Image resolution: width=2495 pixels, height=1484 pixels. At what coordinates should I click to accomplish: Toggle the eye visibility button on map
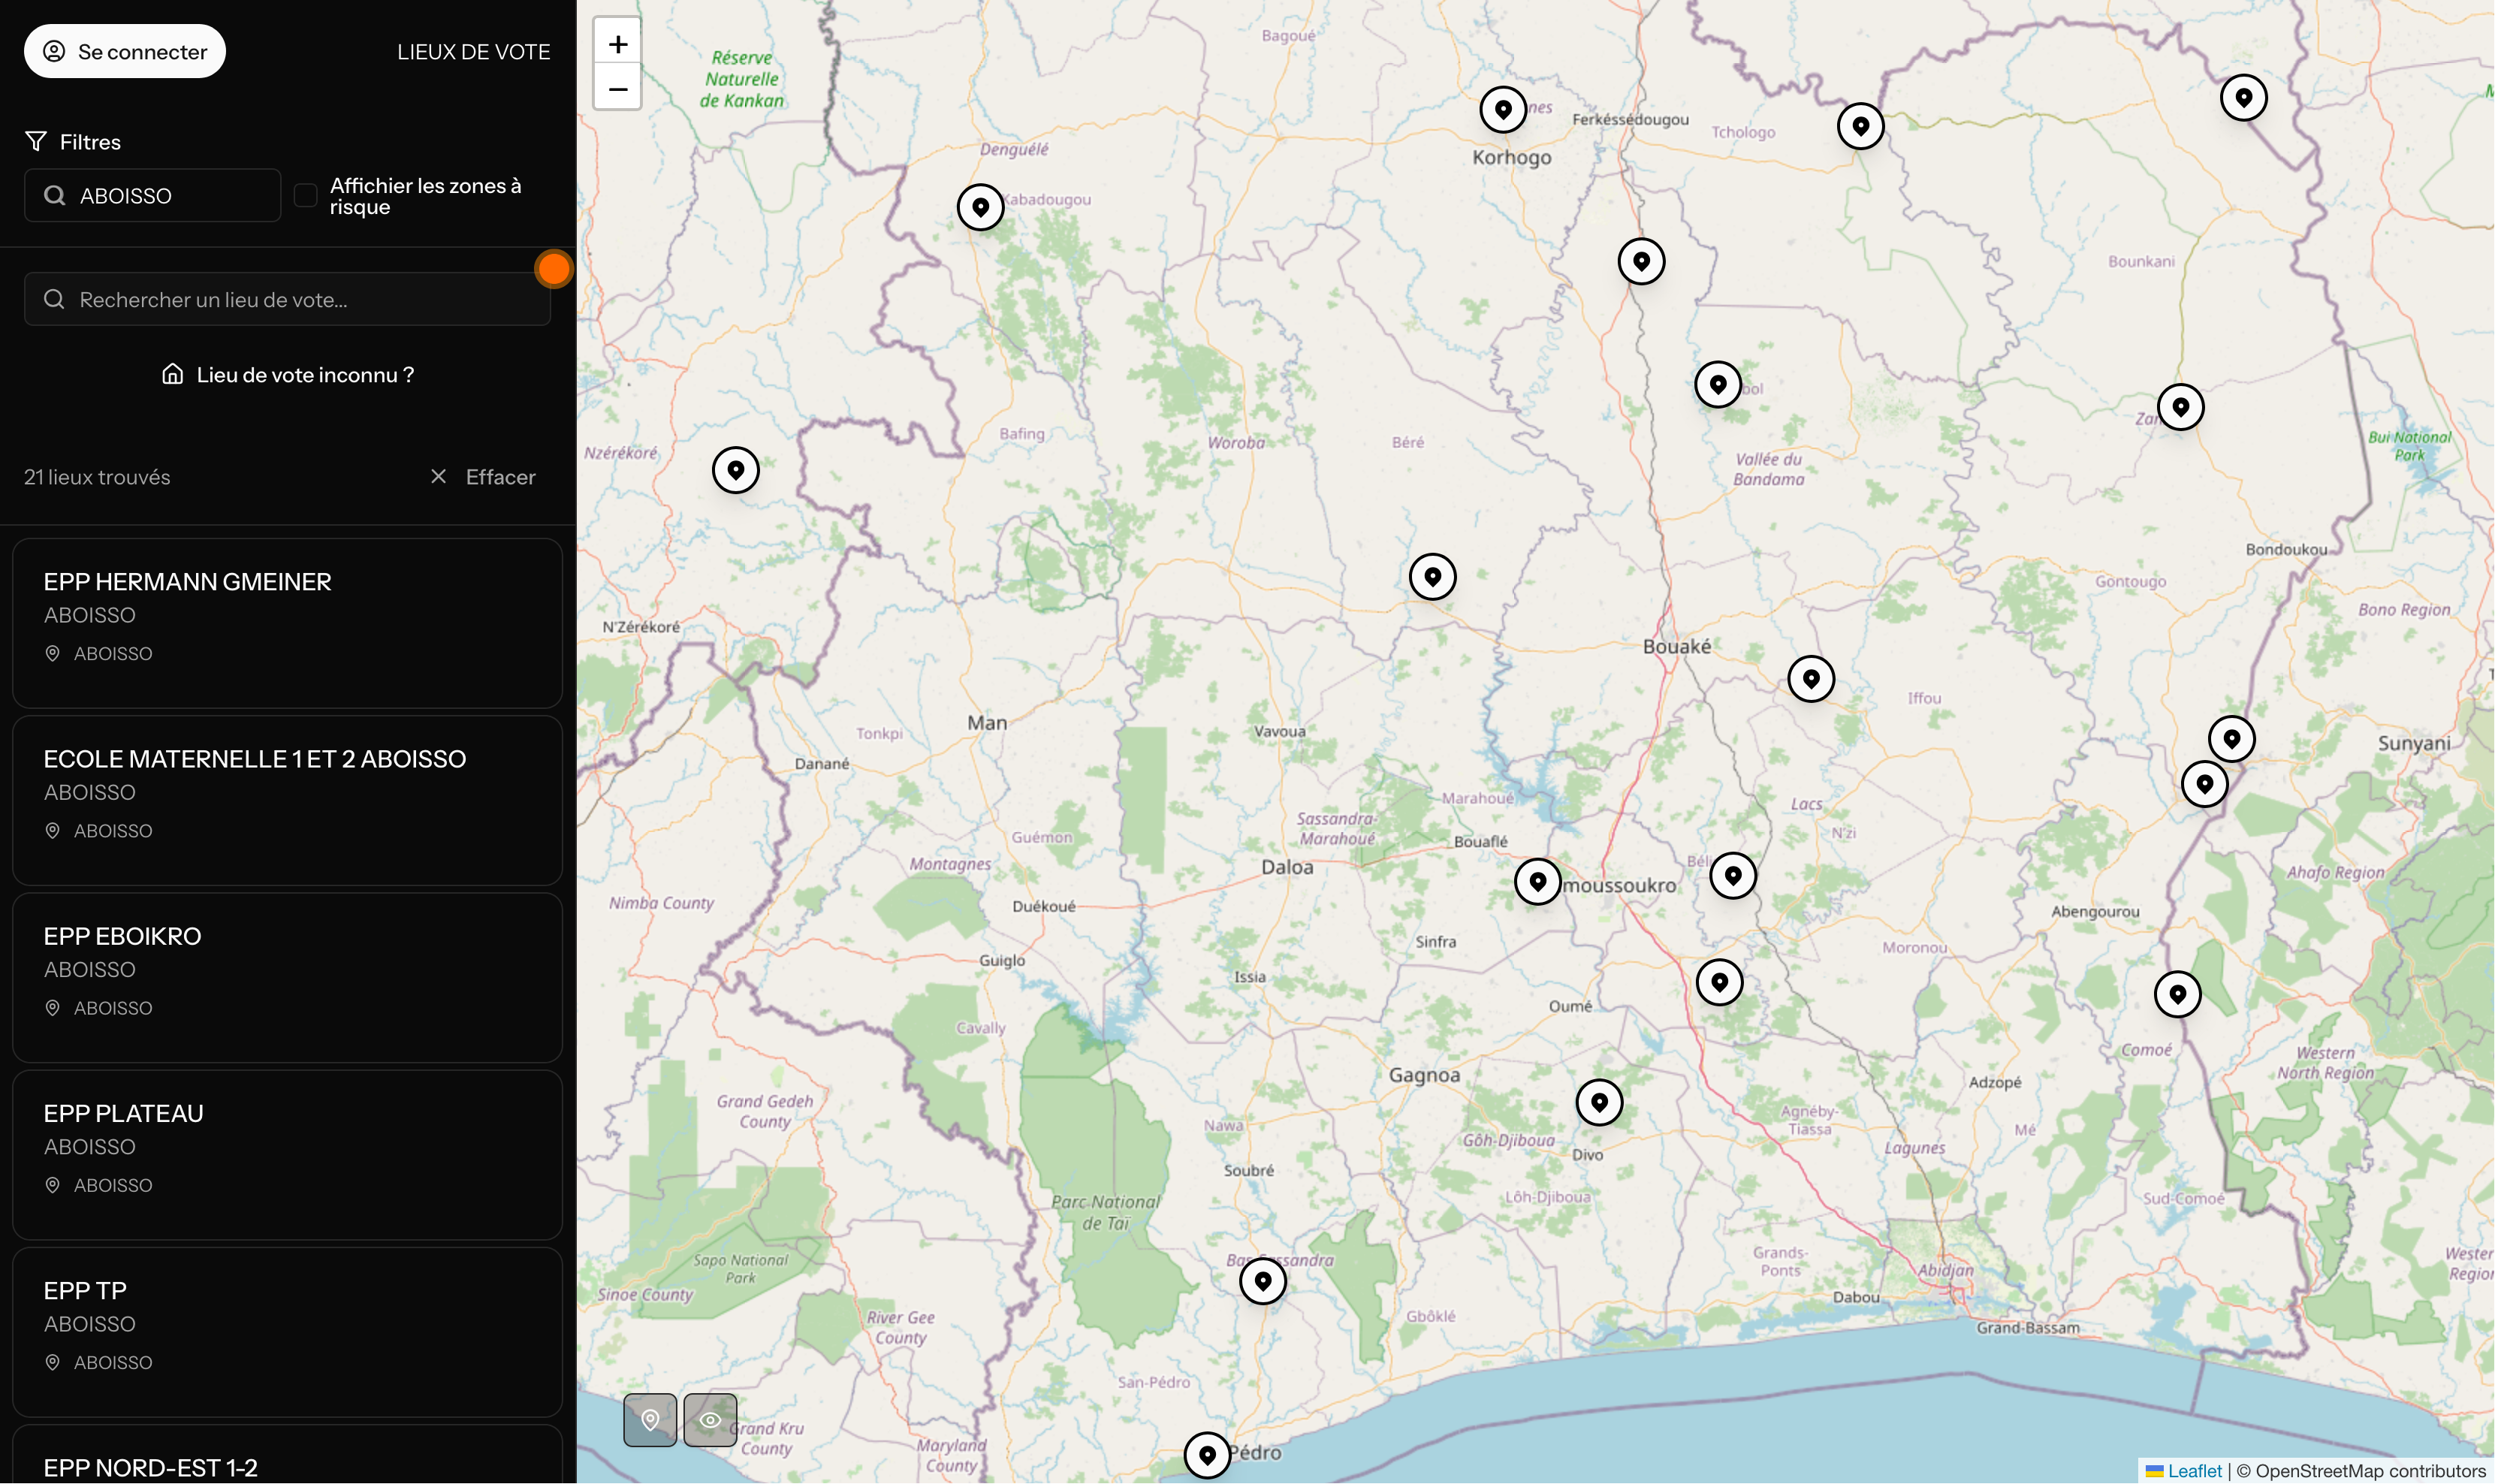pos(710,1419)
